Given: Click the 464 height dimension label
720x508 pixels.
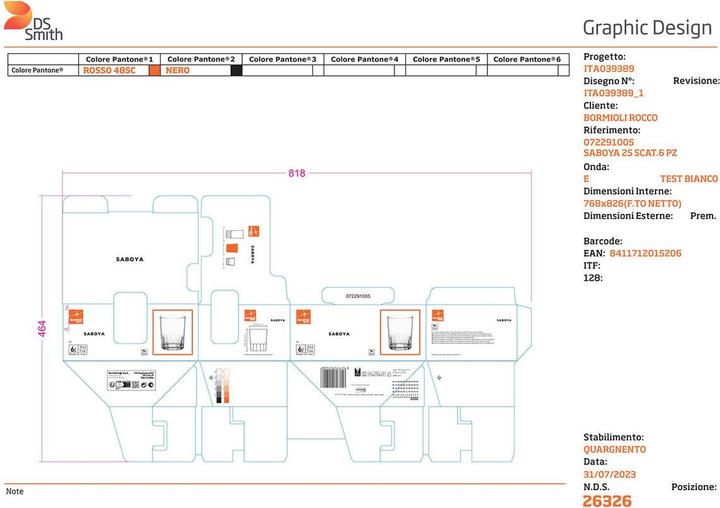Looking at the screenshot, I should pos(42,329).
